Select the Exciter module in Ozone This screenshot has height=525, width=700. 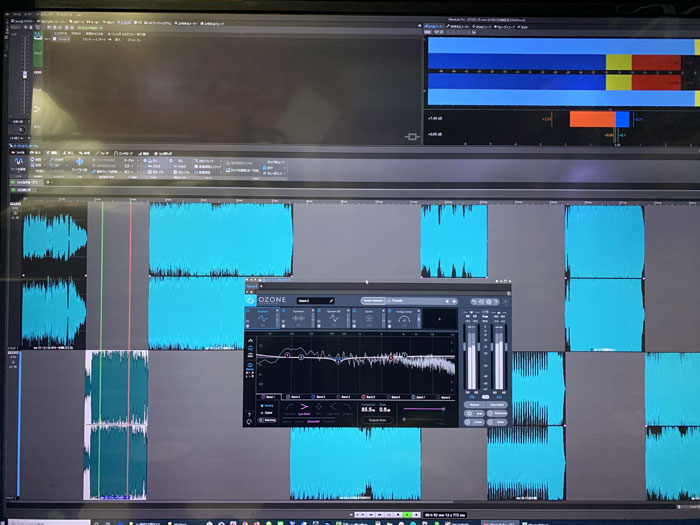click(x=369, y=318)
